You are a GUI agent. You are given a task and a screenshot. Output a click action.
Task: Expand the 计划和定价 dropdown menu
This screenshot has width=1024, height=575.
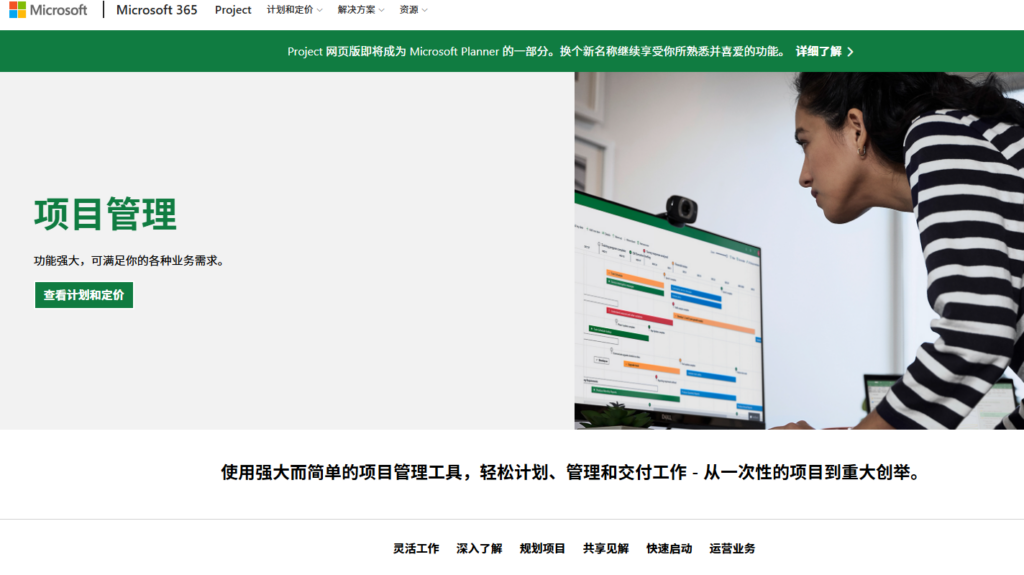295,10
